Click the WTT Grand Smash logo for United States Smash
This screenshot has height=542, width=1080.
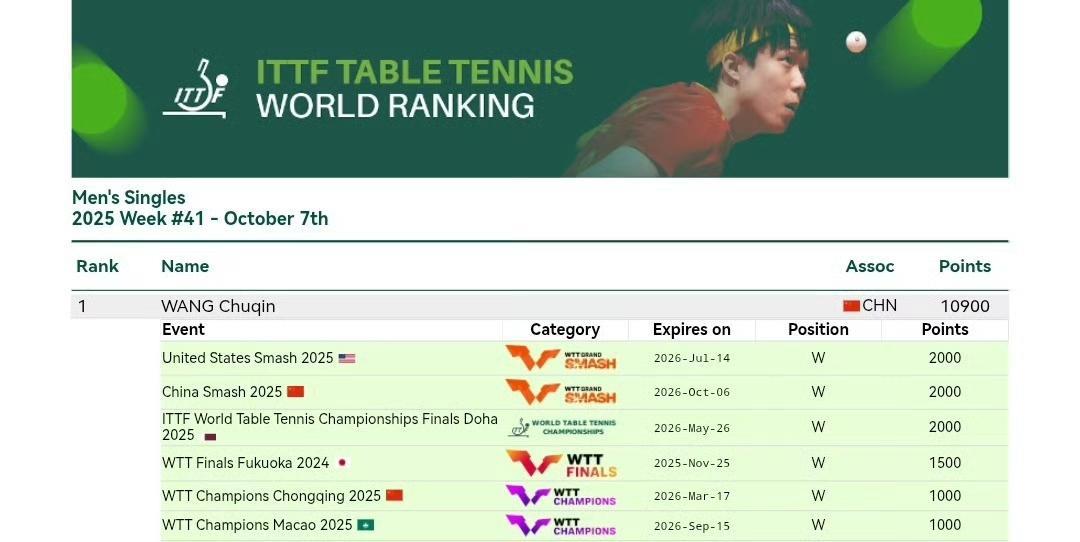[x=561, y=358]
